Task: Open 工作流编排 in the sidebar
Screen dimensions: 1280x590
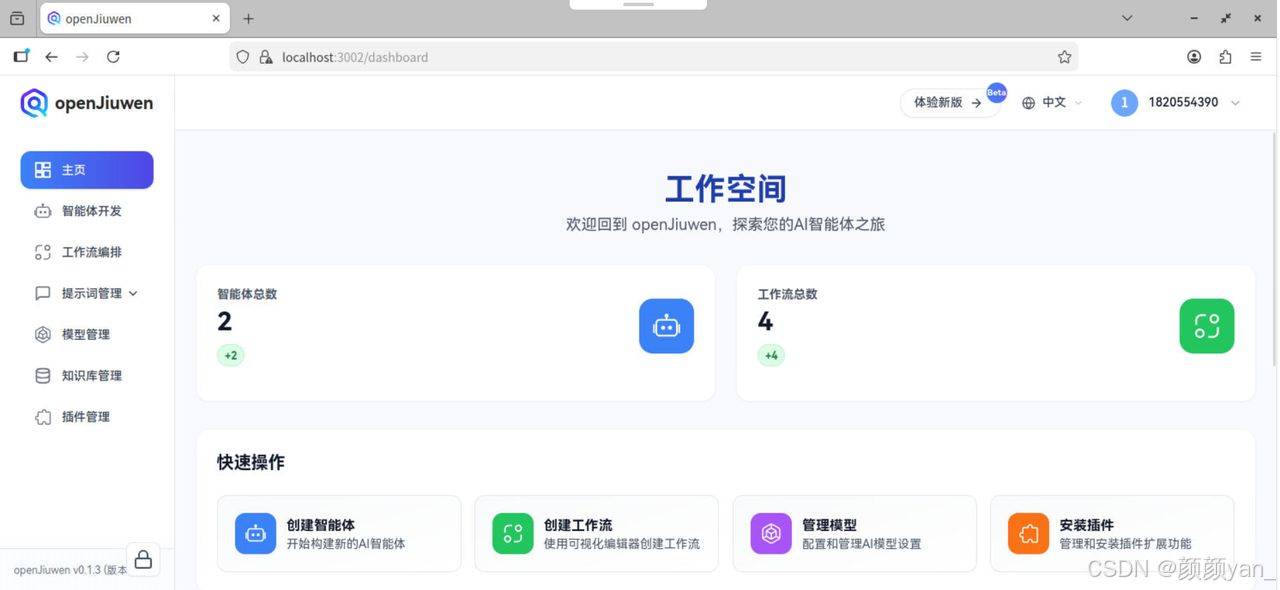Action: point(87,252)
